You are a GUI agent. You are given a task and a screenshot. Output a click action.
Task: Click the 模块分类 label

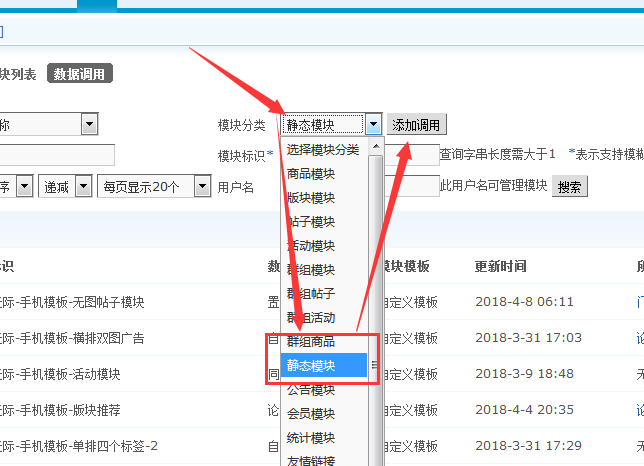coord(242,125)
